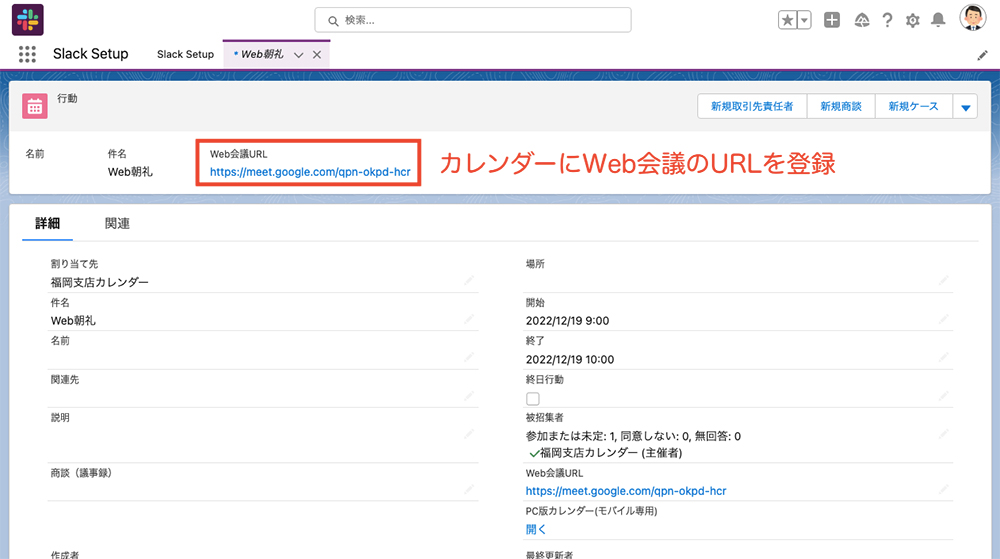Open global actions plus icon
The width and height of the screenshot is (1000, 559).
pos(832,20)
